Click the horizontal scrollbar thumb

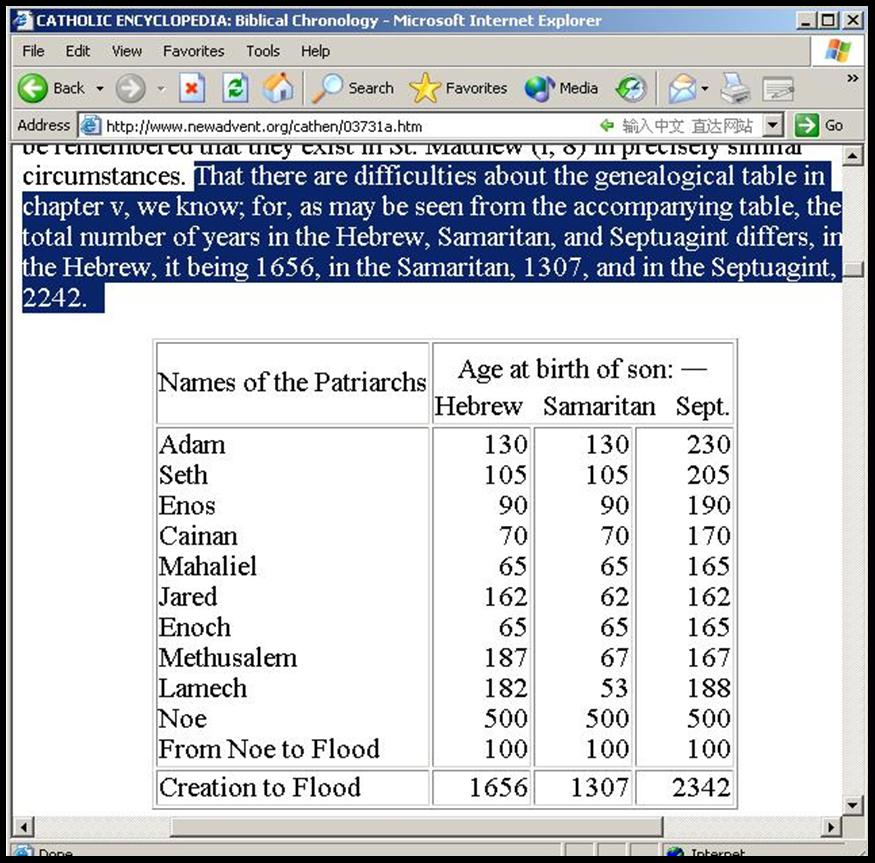(416, 826)
